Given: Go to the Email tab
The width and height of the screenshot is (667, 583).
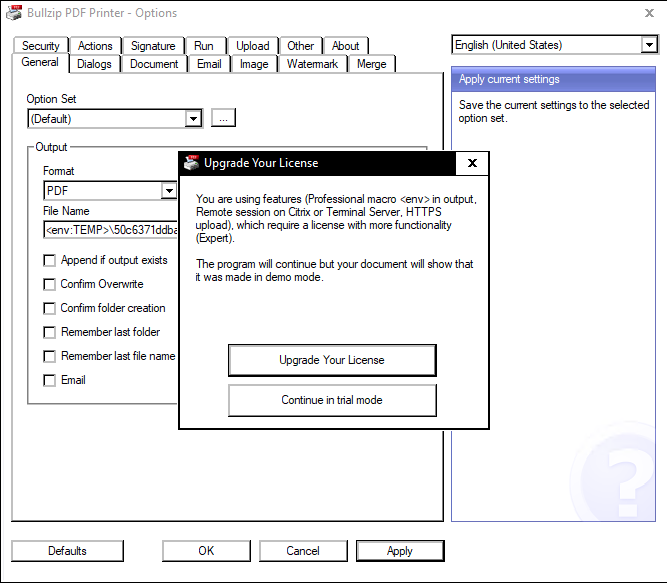Looking at the screenshot, I should (209, 64).
